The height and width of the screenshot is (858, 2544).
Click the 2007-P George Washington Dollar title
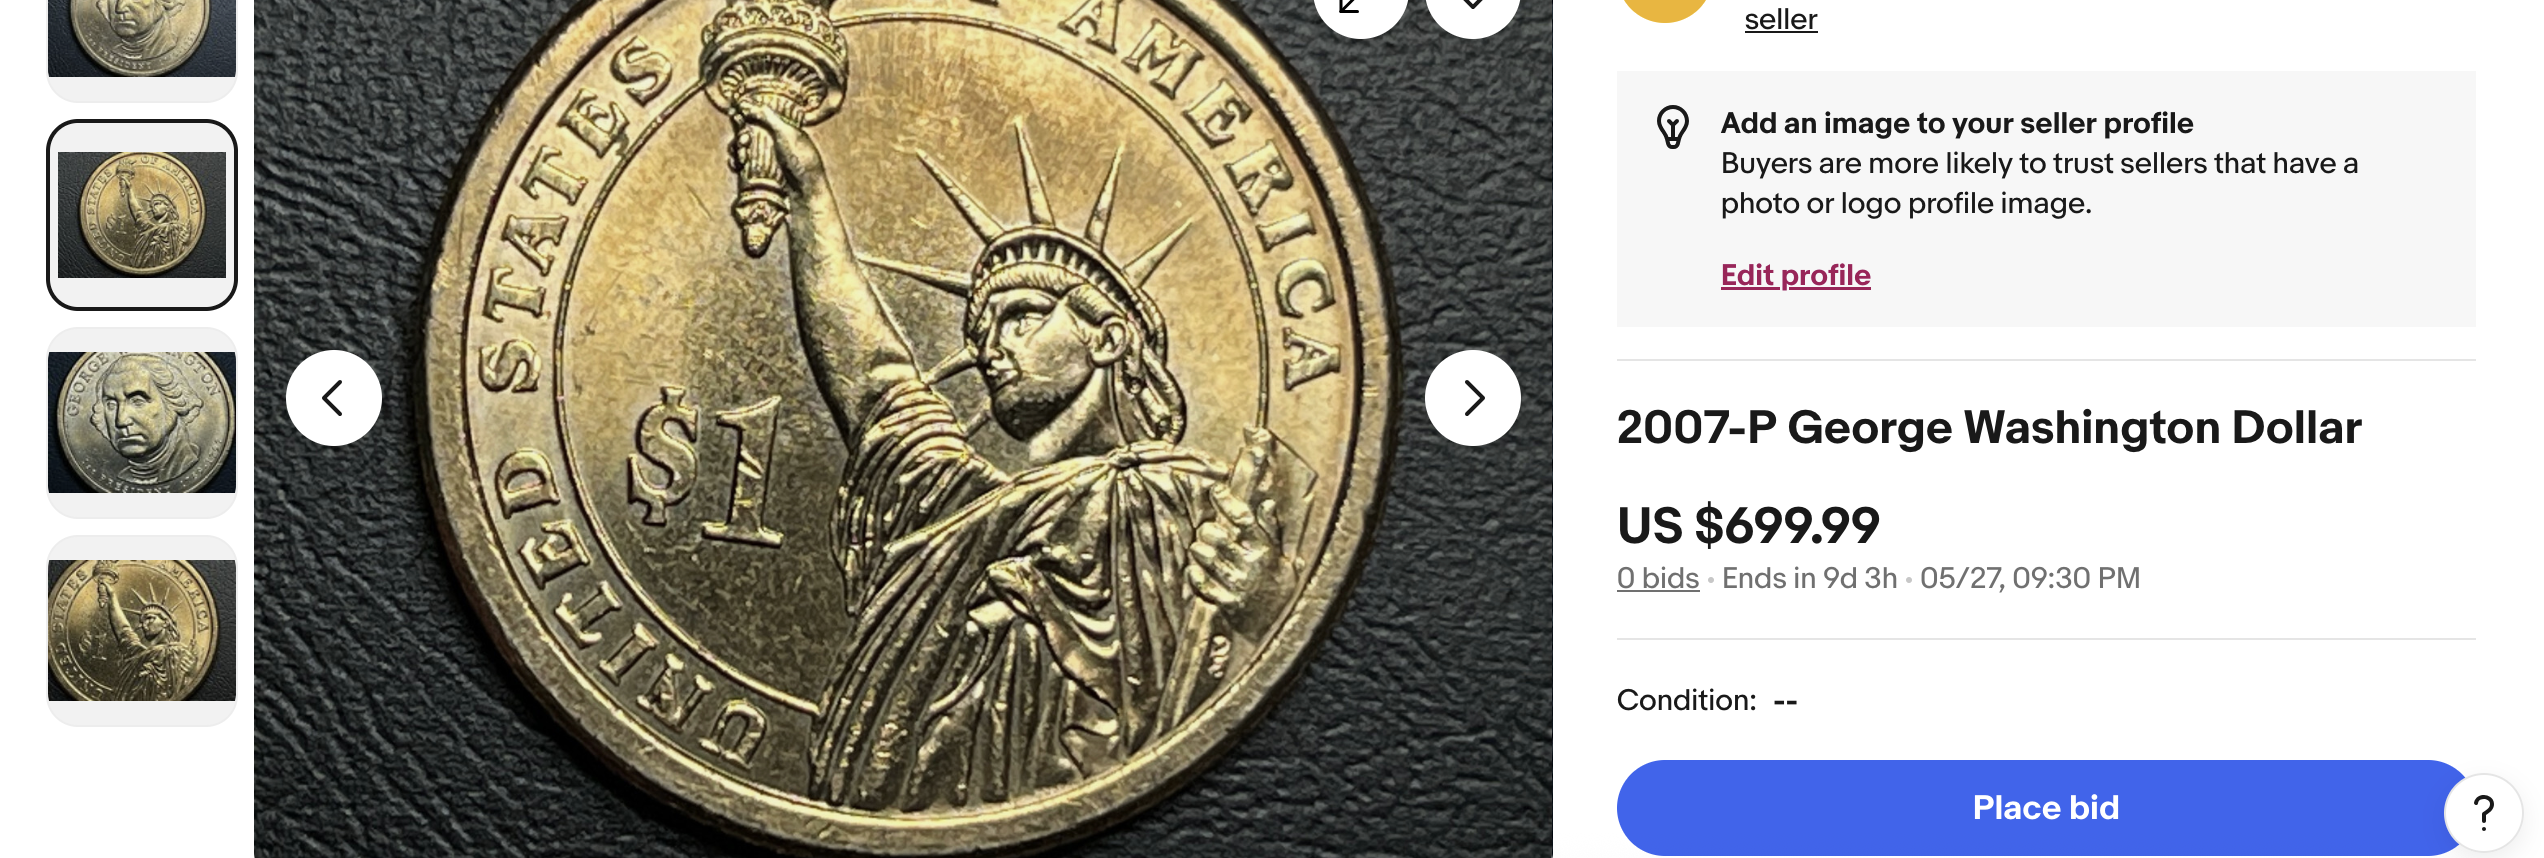[x=1989, y=428]
